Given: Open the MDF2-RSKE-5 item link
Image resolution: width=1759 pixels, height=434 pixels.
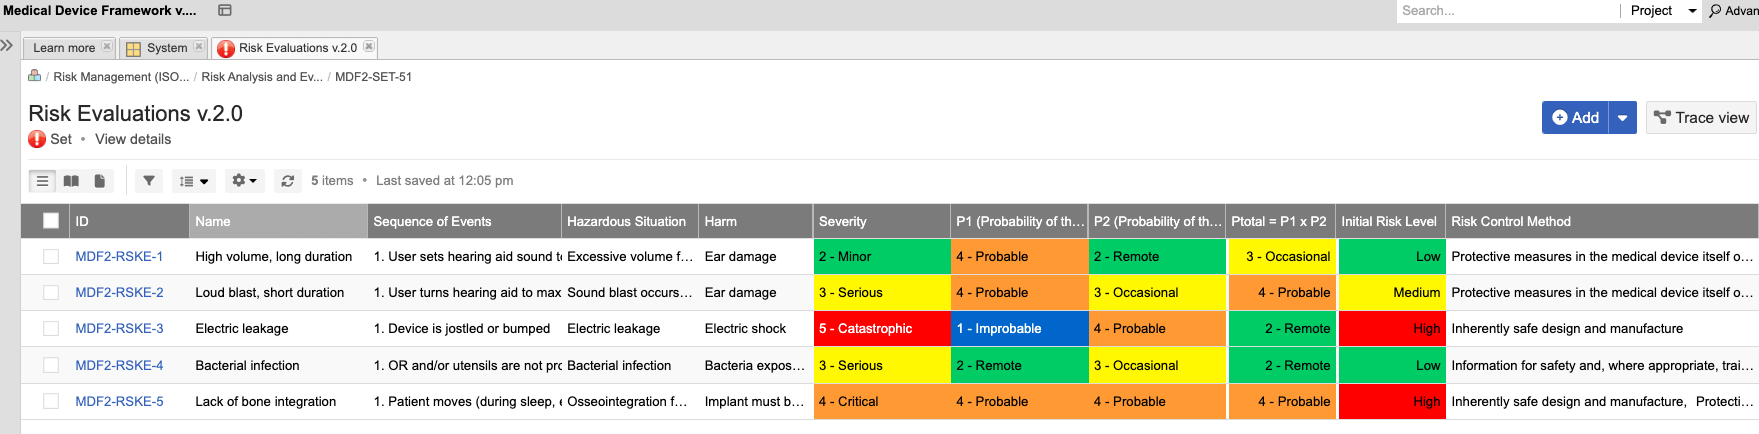Looking at the screenshot, I should click(x=119, y=402).
